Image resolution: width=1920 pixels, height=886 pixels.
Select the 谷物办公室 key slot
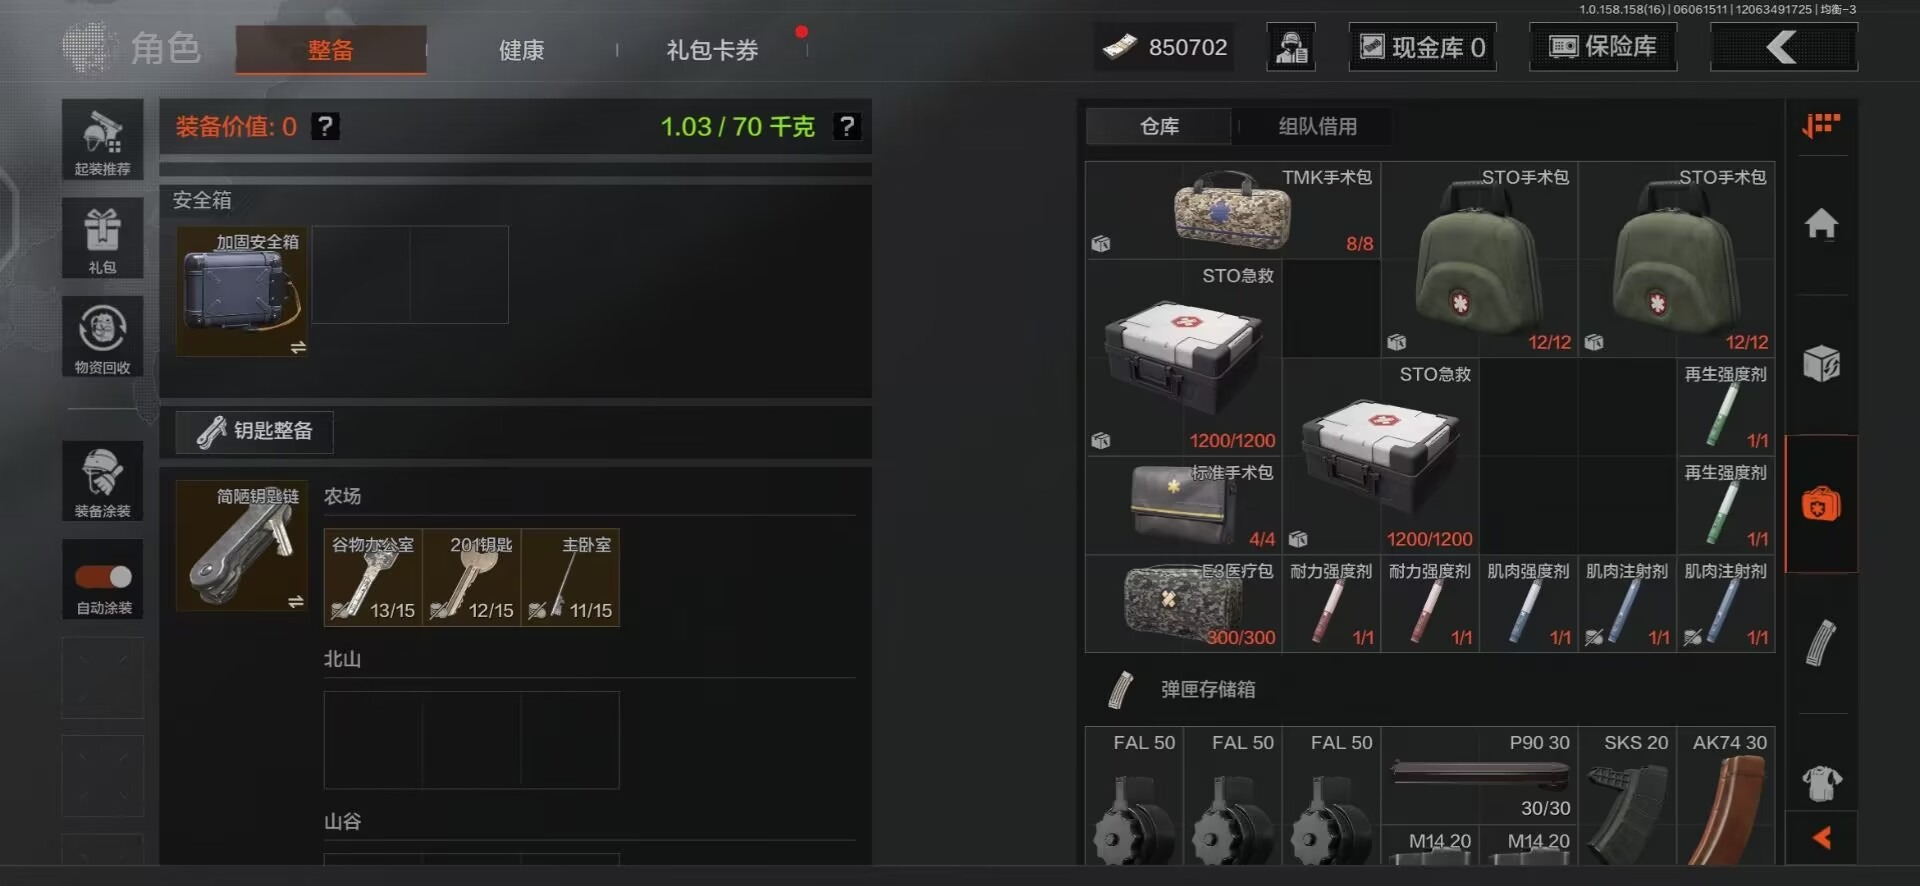373,577
